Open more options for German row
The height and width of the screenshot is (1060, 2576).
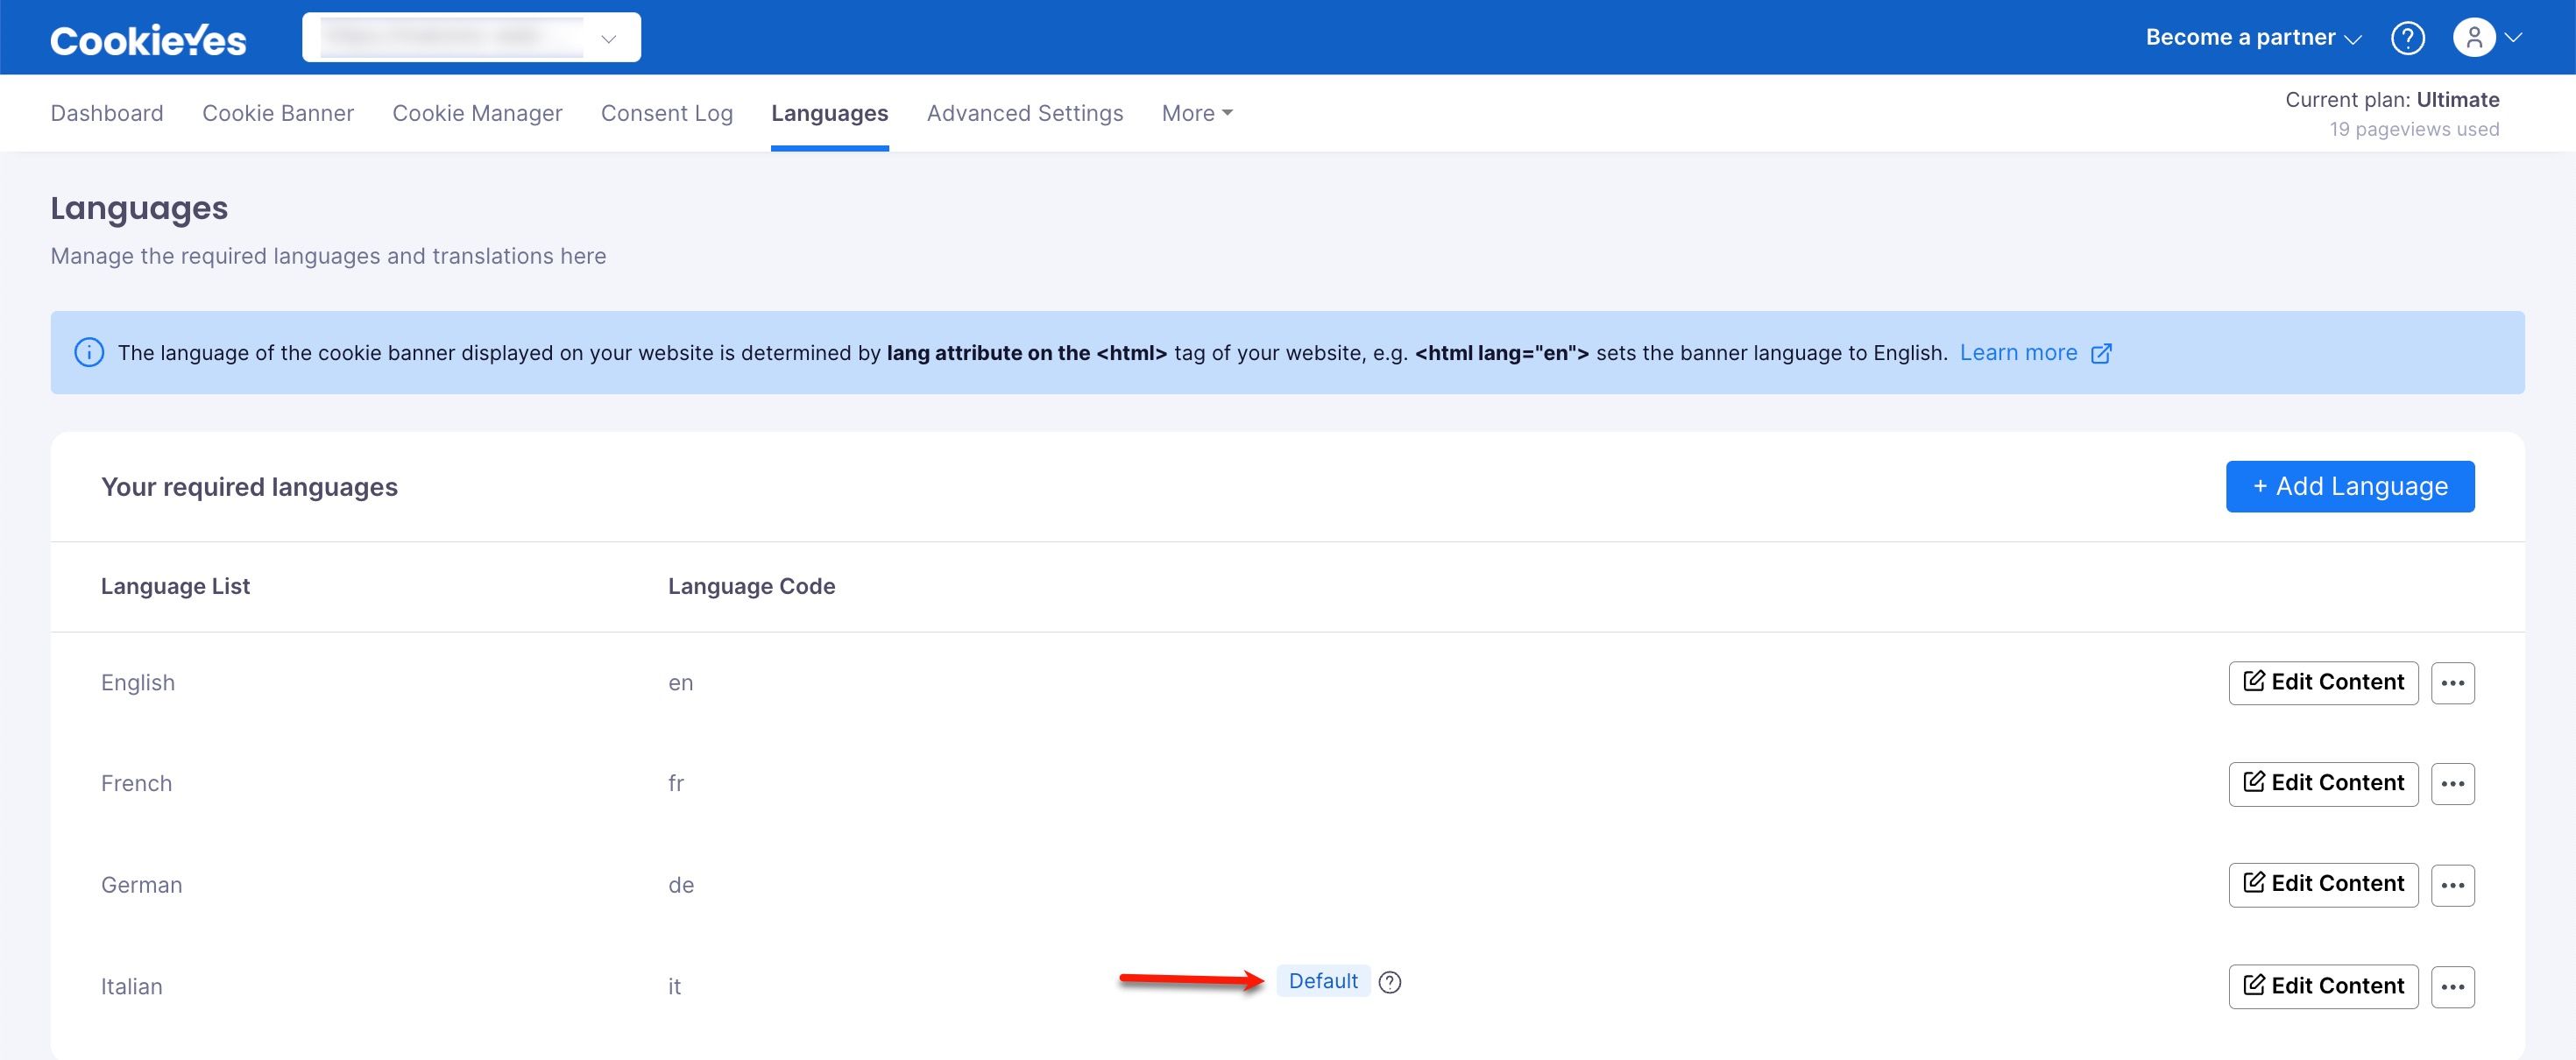click(2452, 885)
